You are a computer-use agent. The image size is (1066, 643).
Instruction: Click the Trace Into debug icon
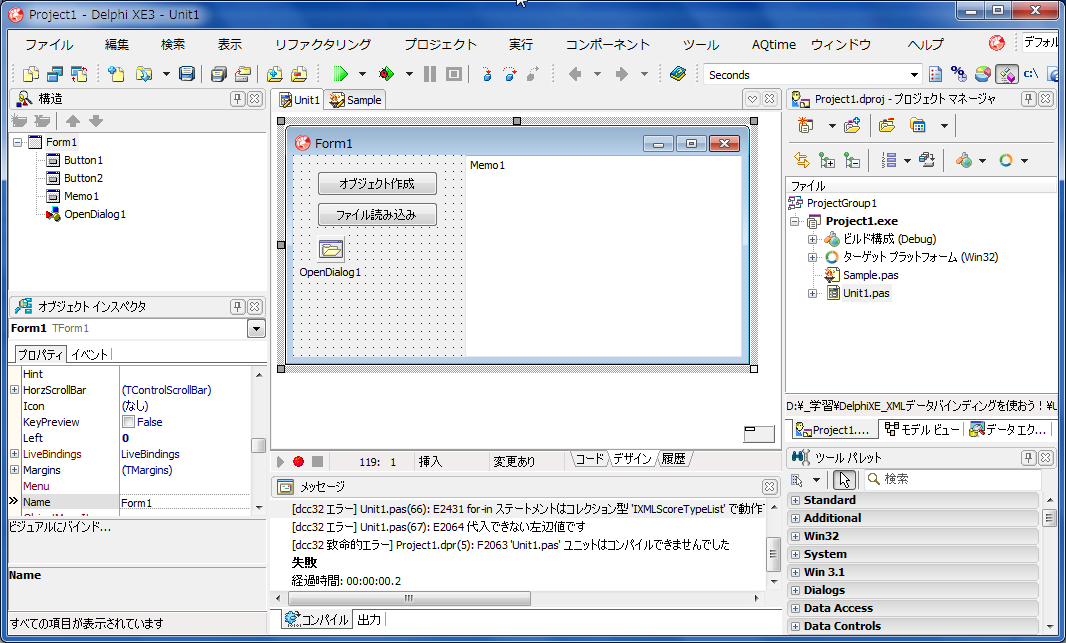pyautogui.click(x=486, y=73)
